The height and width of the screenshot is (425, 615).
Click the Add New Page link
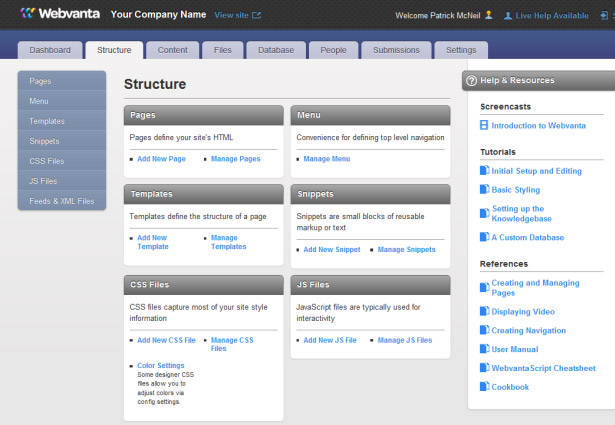pyautogui.click(x=161, y=159)
